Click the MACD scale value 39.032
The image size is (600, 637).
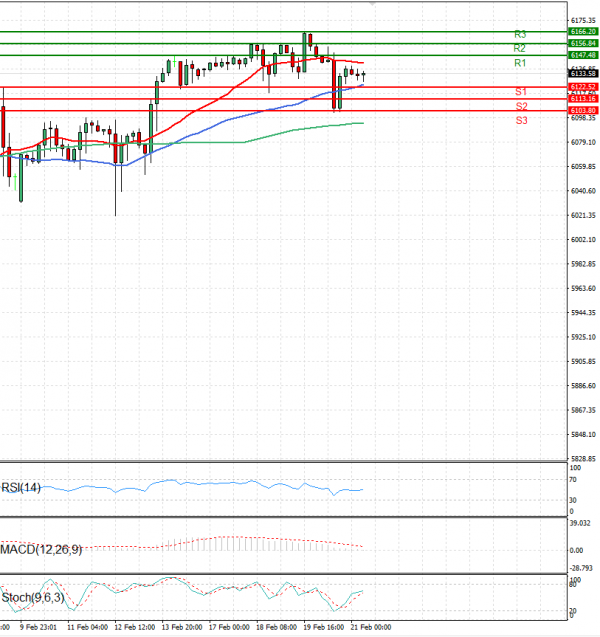580,523
